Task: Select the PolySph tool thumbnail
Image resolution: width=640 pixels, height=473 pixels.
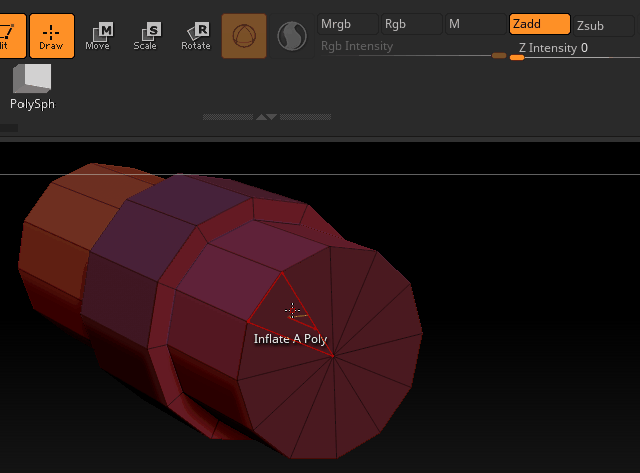Action: click(32, 86)
